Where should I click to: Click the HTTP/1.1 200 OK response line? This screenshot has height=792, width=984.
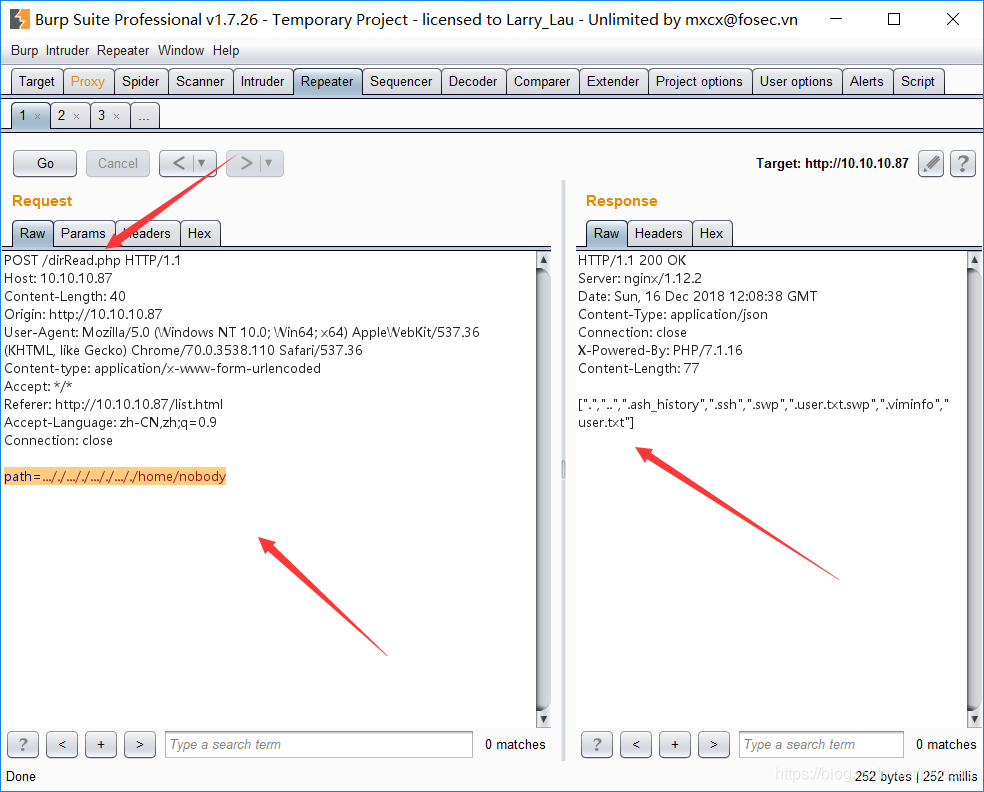(632, 260)
